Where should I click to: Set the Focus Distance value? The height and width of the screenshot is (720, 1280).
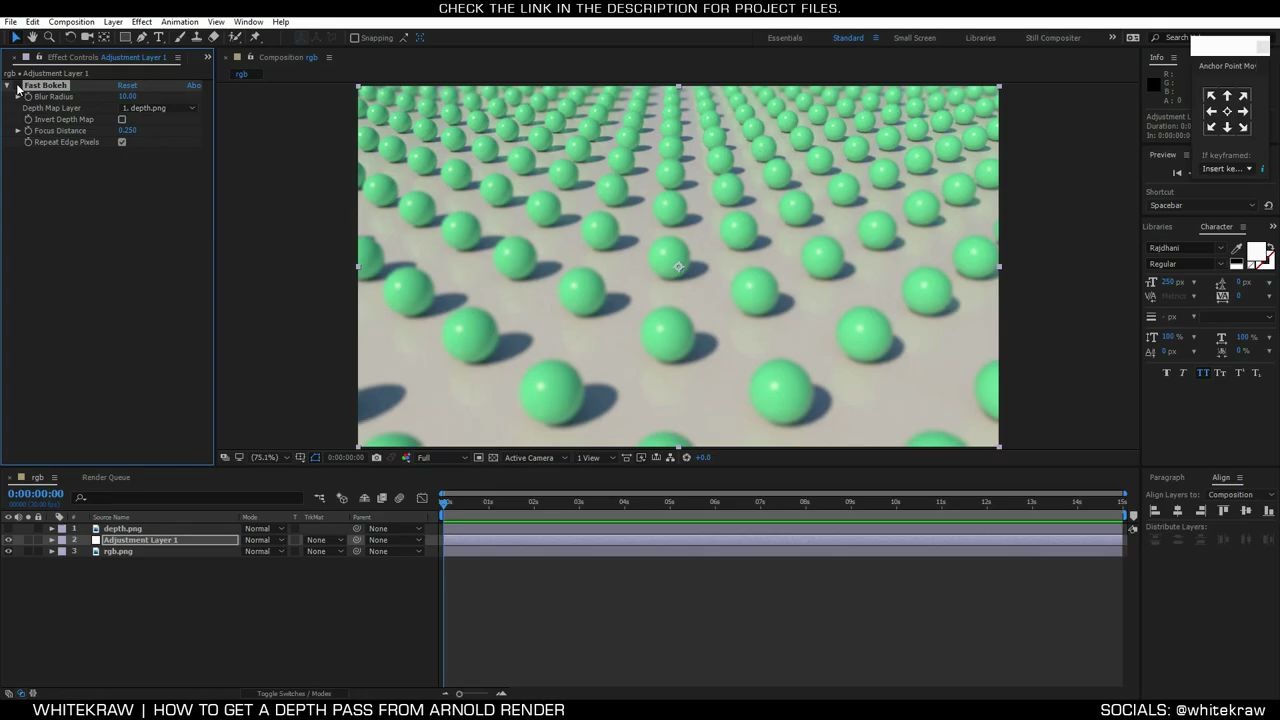coord(128,130)
